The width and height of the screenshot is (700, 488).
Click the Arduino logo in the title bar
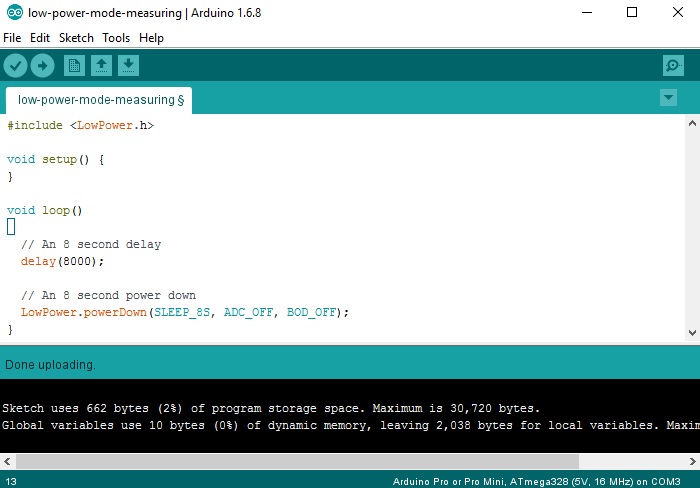[15, 13]
